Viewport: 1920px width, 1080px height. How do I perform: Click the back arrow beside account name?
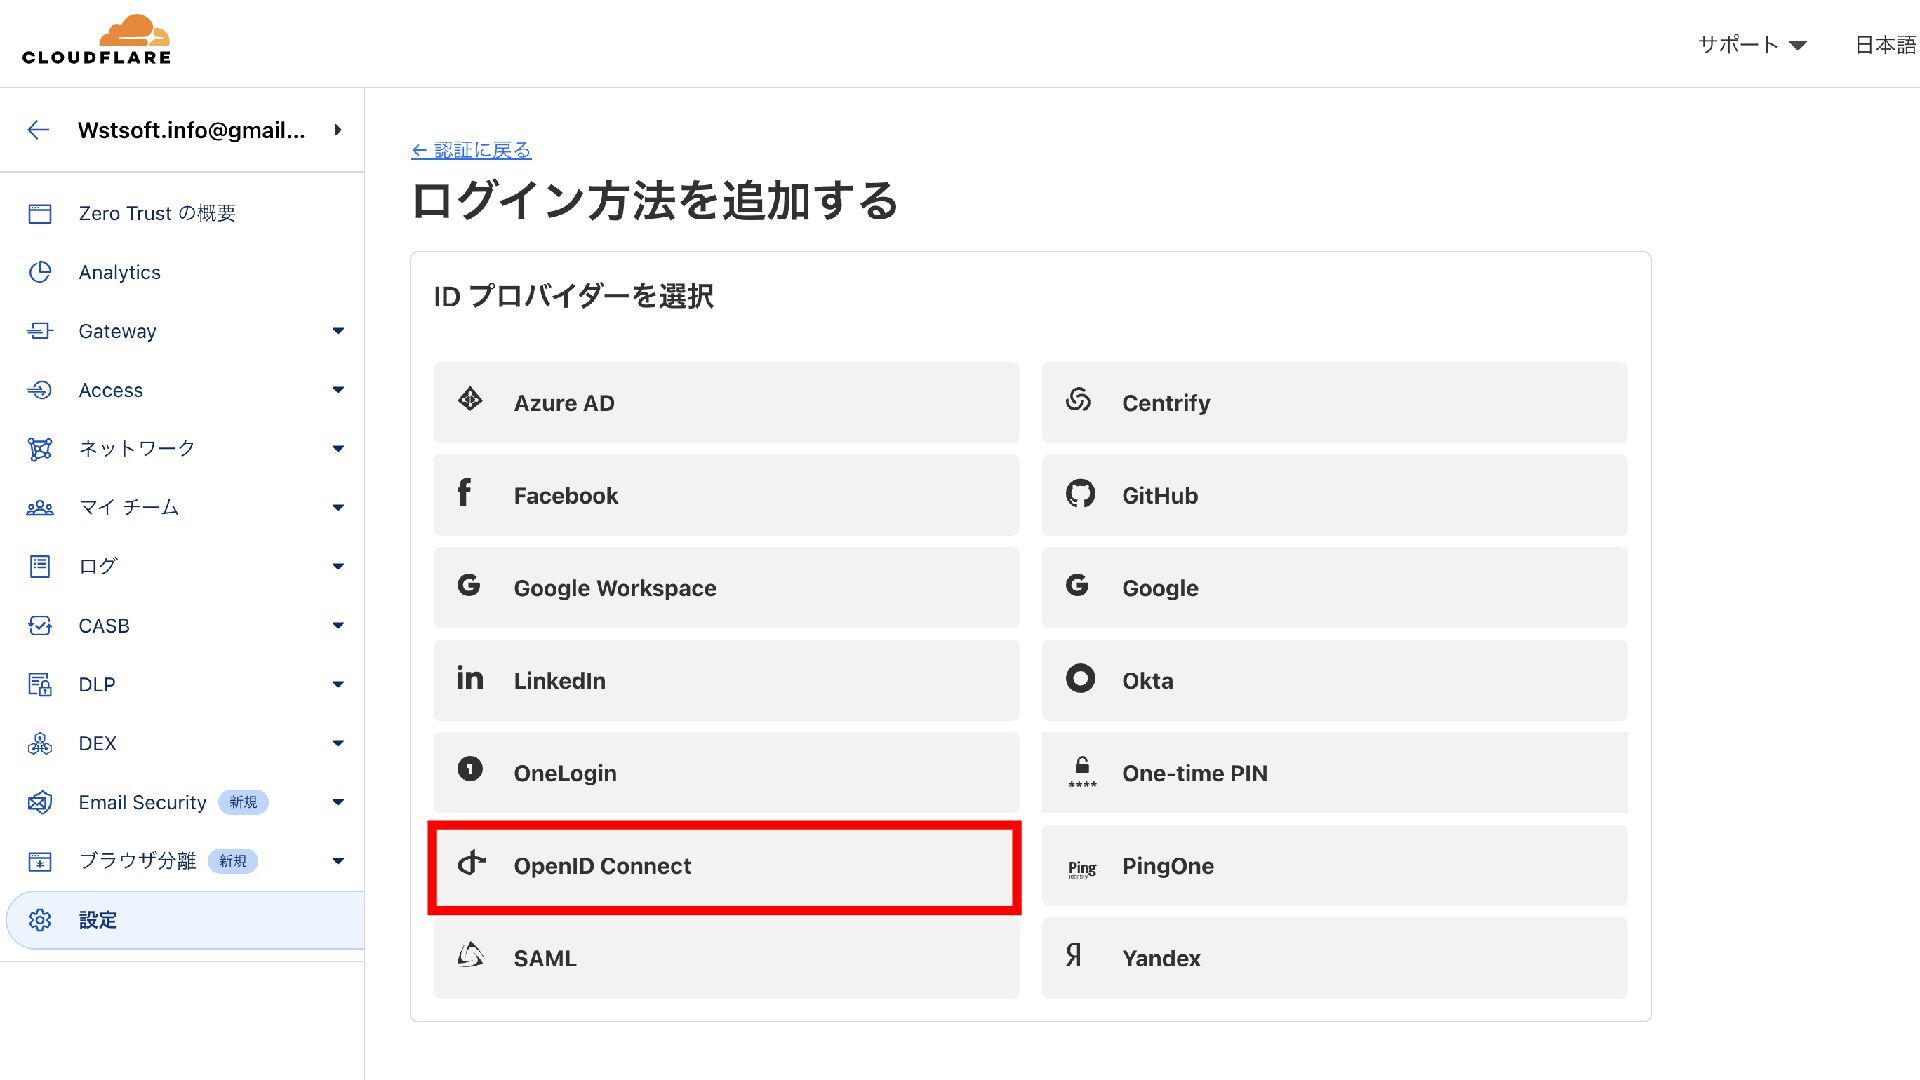click(x=38, y=130)
